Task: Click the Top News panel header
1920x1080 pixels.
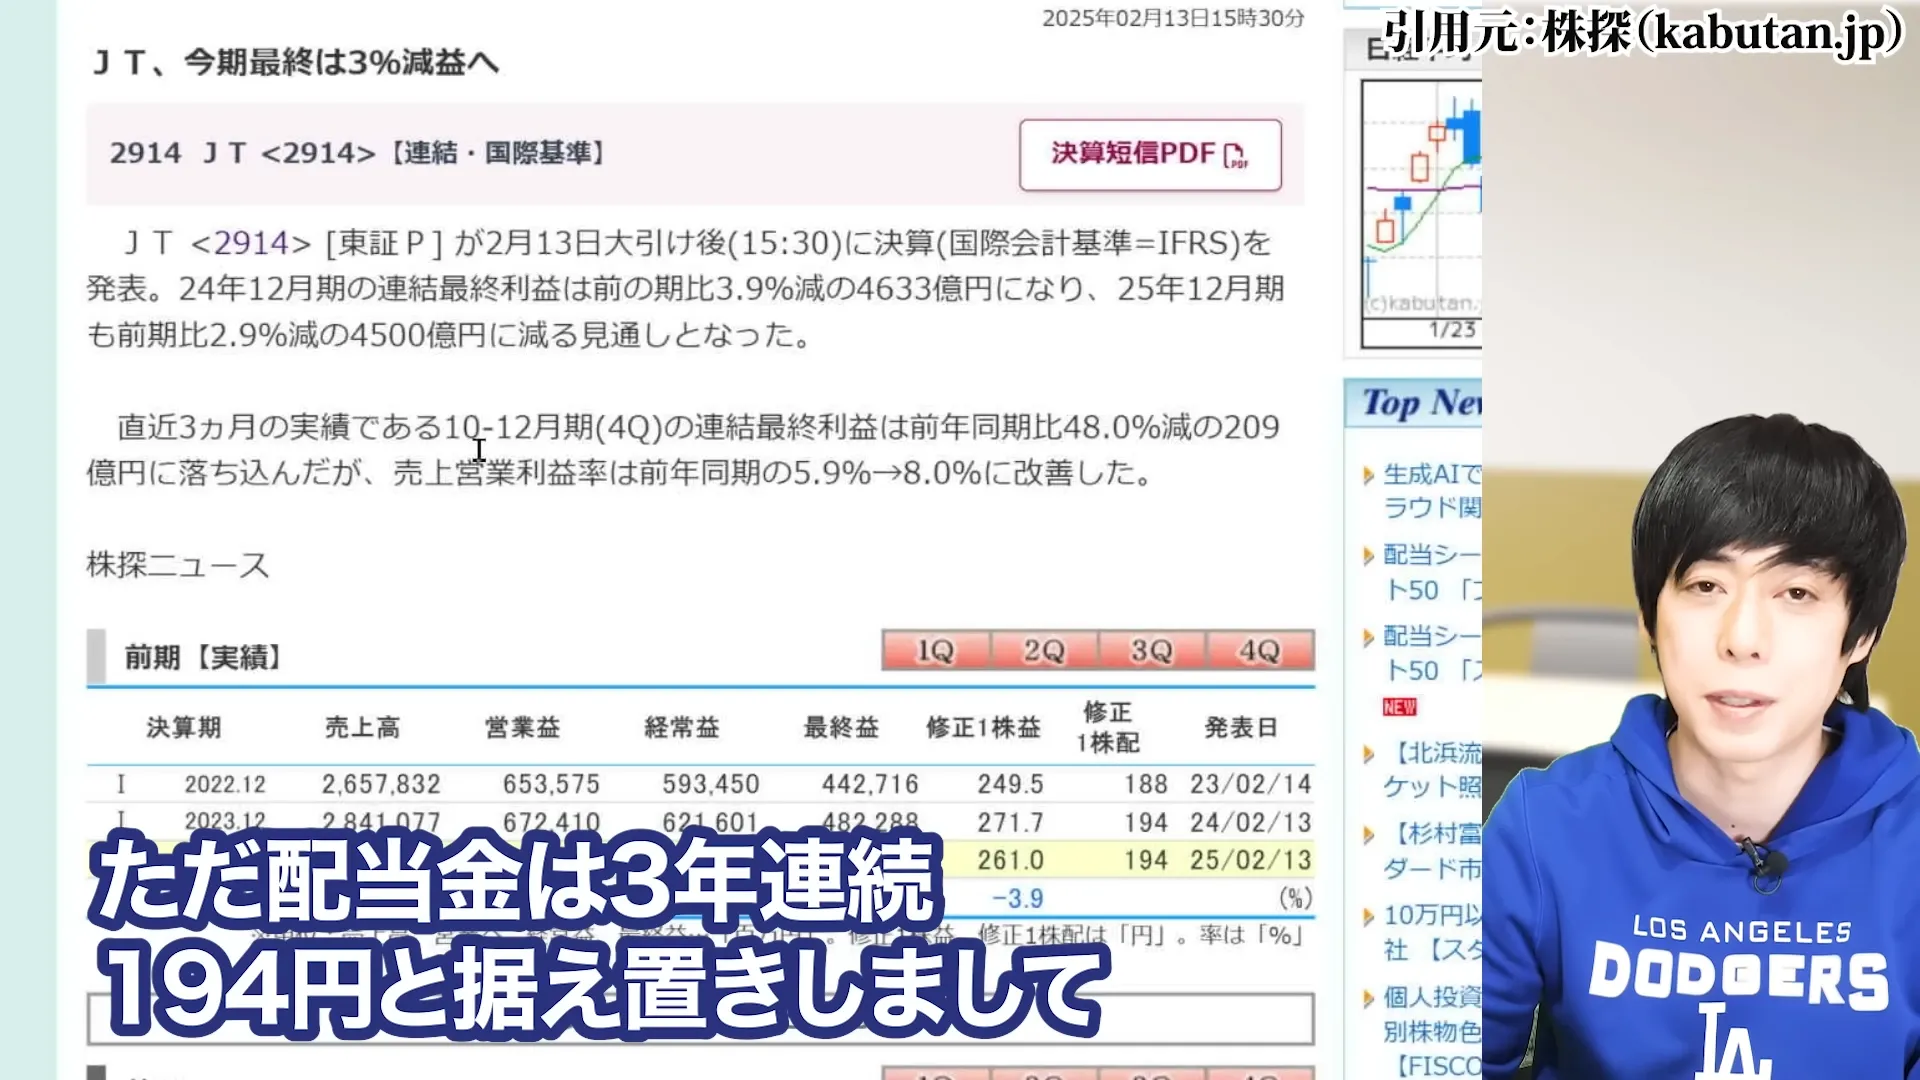Action: (x=1414, y=403)
